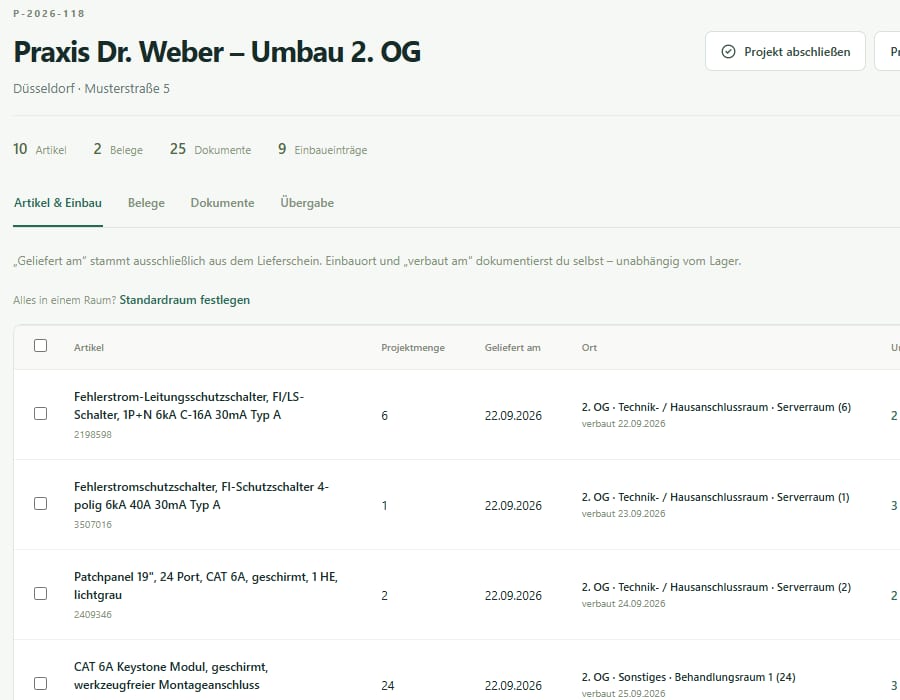The width and height of the screenshot is (900, 700).
Task: Tick the Patchpanel 19" row checkbox
Action: click(40, 594)
